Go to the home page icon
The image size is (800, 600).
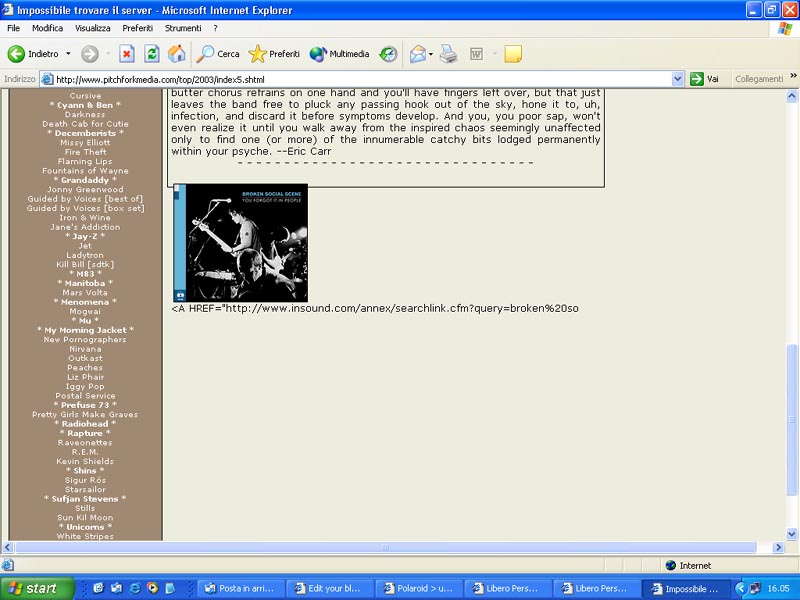[x=177, y=54]
